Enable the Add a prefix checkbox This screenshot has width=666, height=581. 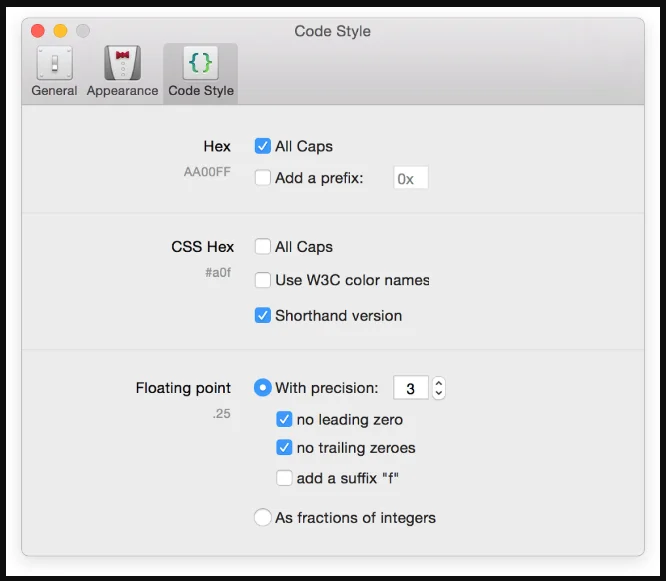click(x=262, y=178)
